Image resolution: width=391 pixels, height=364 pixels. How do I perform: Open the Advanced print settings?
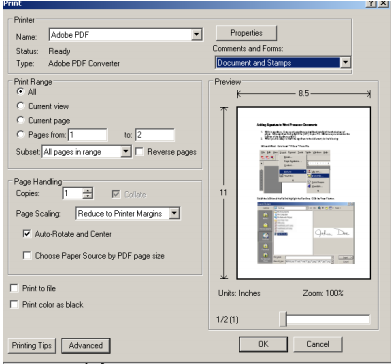click(x=86, y=346)
